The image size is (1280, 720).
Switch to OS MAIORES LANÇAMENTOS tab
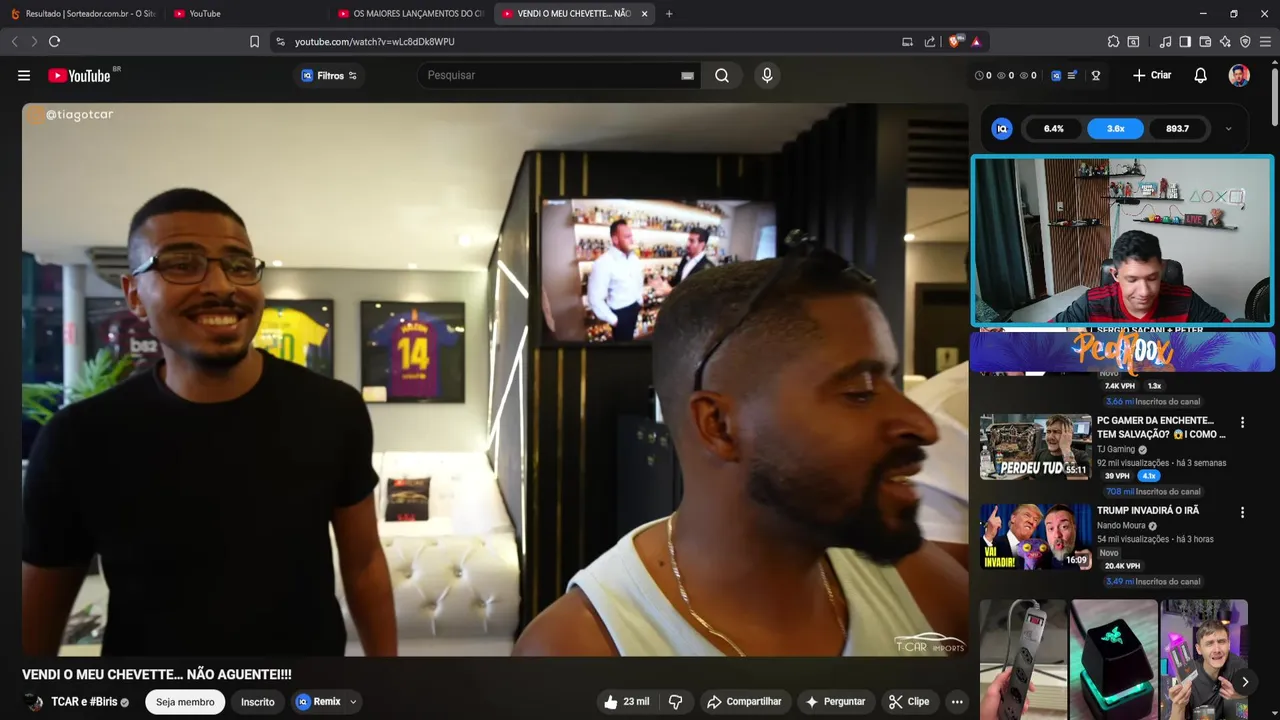click(410, 13)
